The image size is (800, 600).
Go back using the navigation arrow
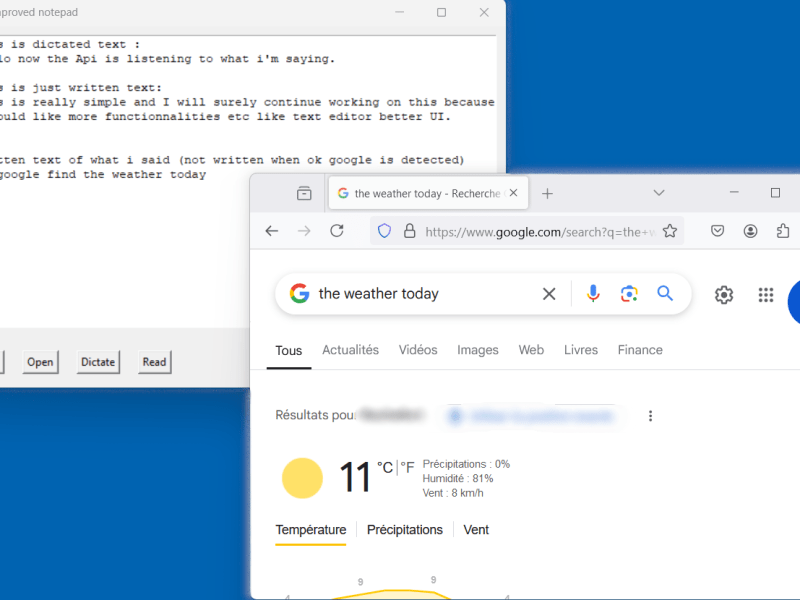[271, 230]
